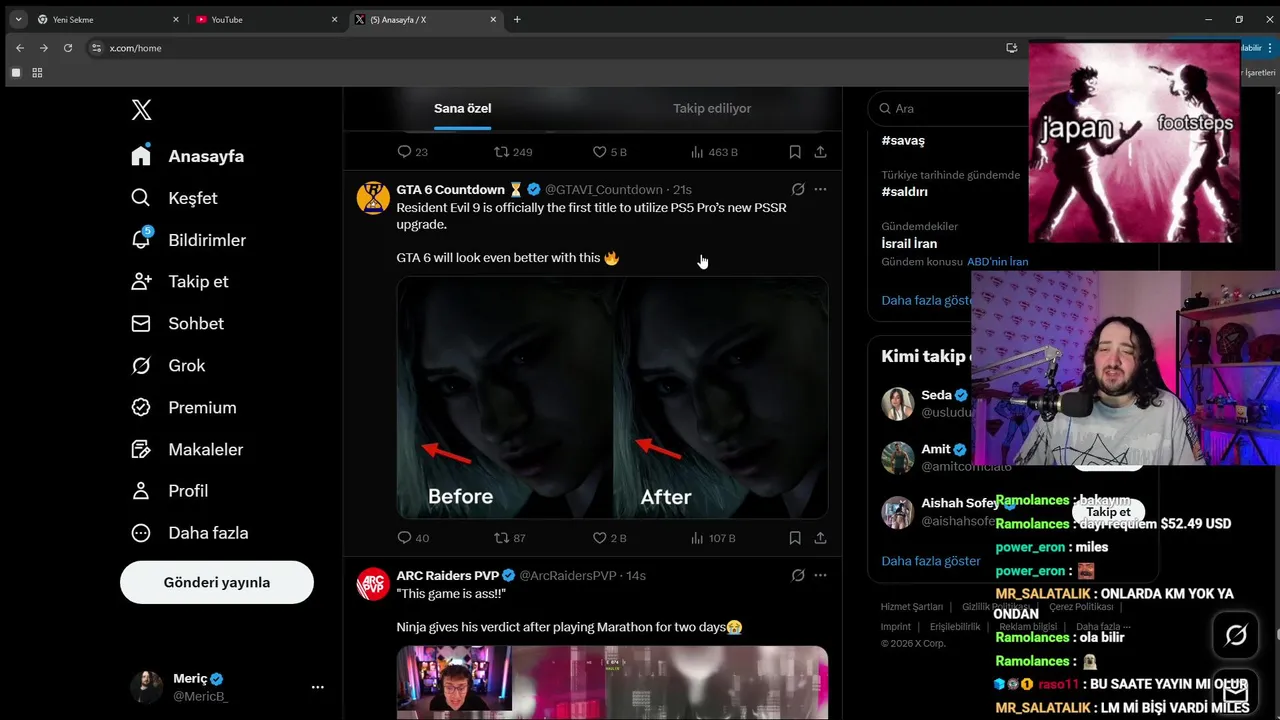
Task: Open floating messages envelope button
Action: tap(1236, 693)
